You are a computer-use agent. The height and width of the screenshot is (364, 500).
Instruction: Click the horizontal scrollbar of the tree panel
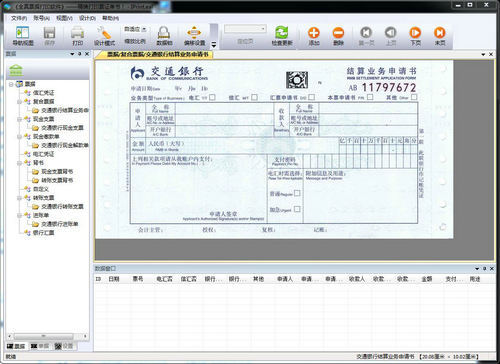click(x=47, y=336)
